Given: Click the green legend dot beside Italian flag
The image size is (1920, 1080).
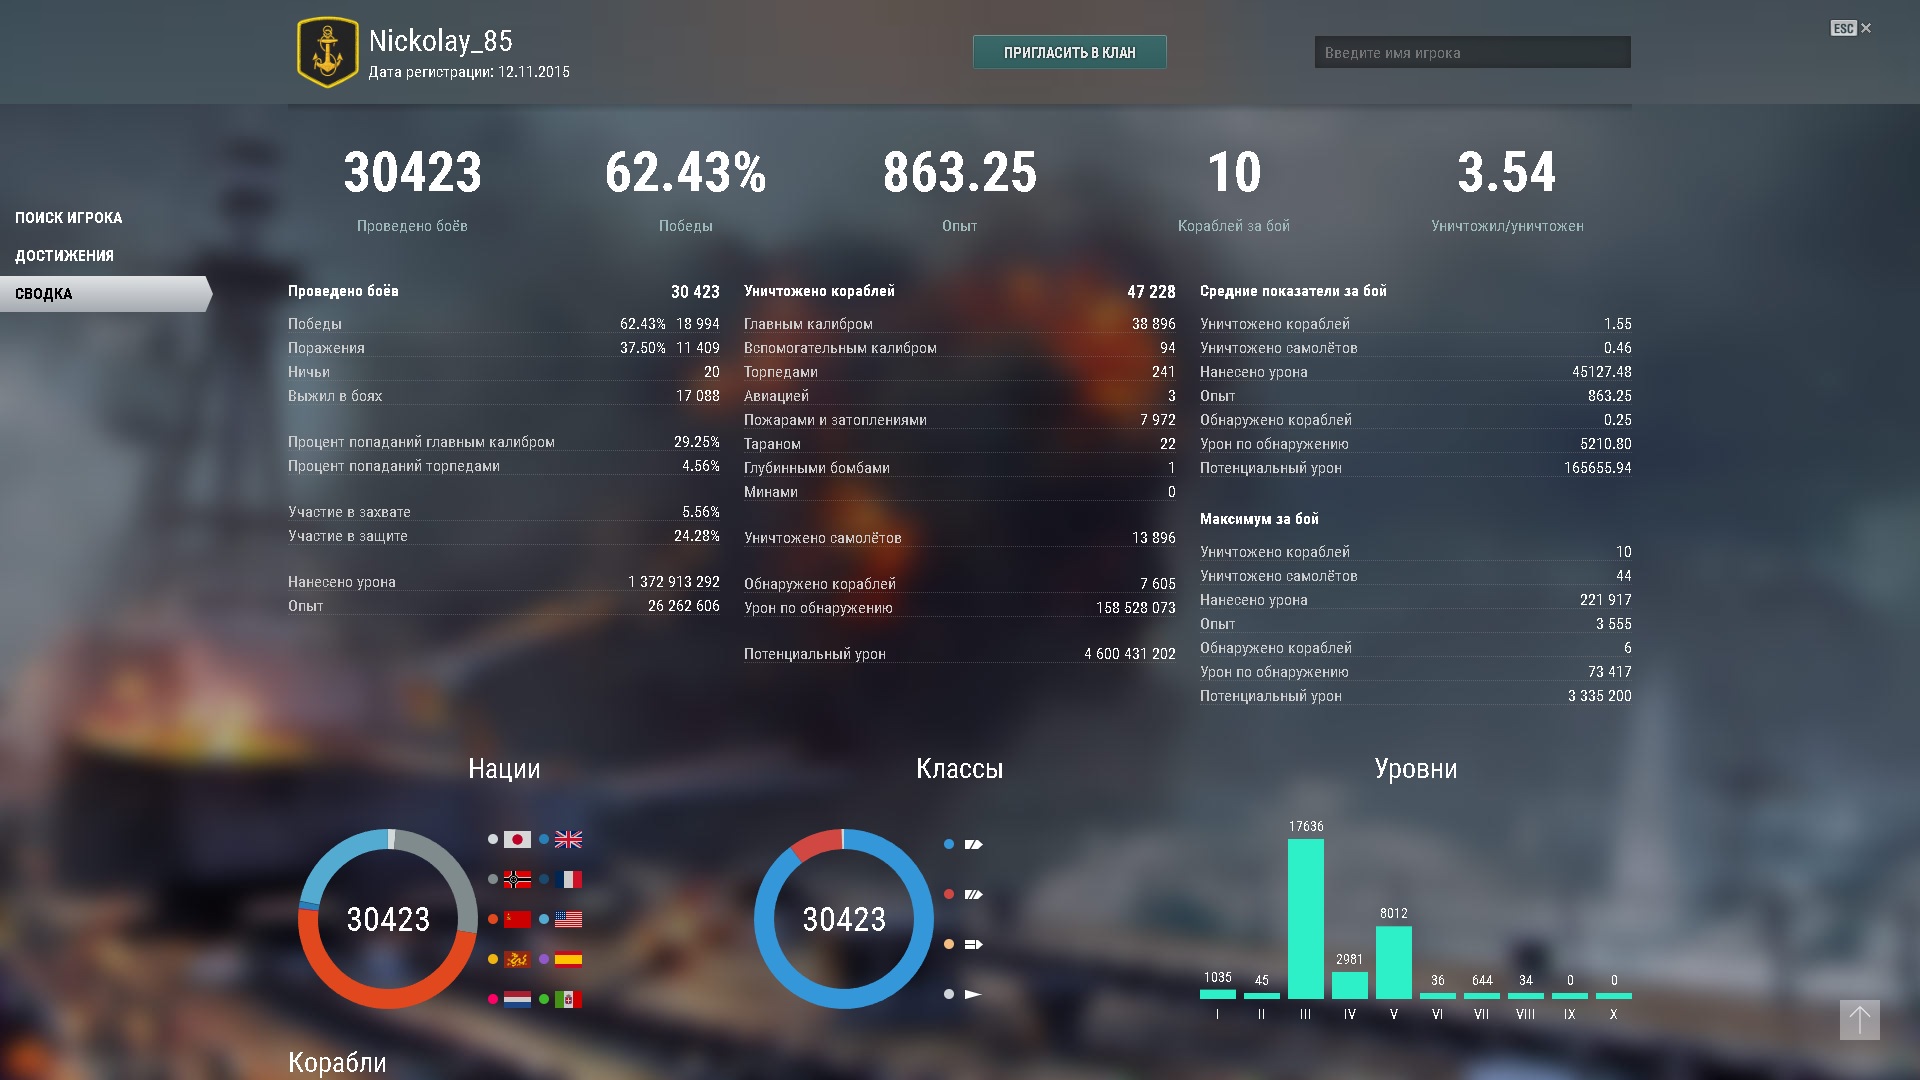Looking at the screenshot, I should 544,1000.
